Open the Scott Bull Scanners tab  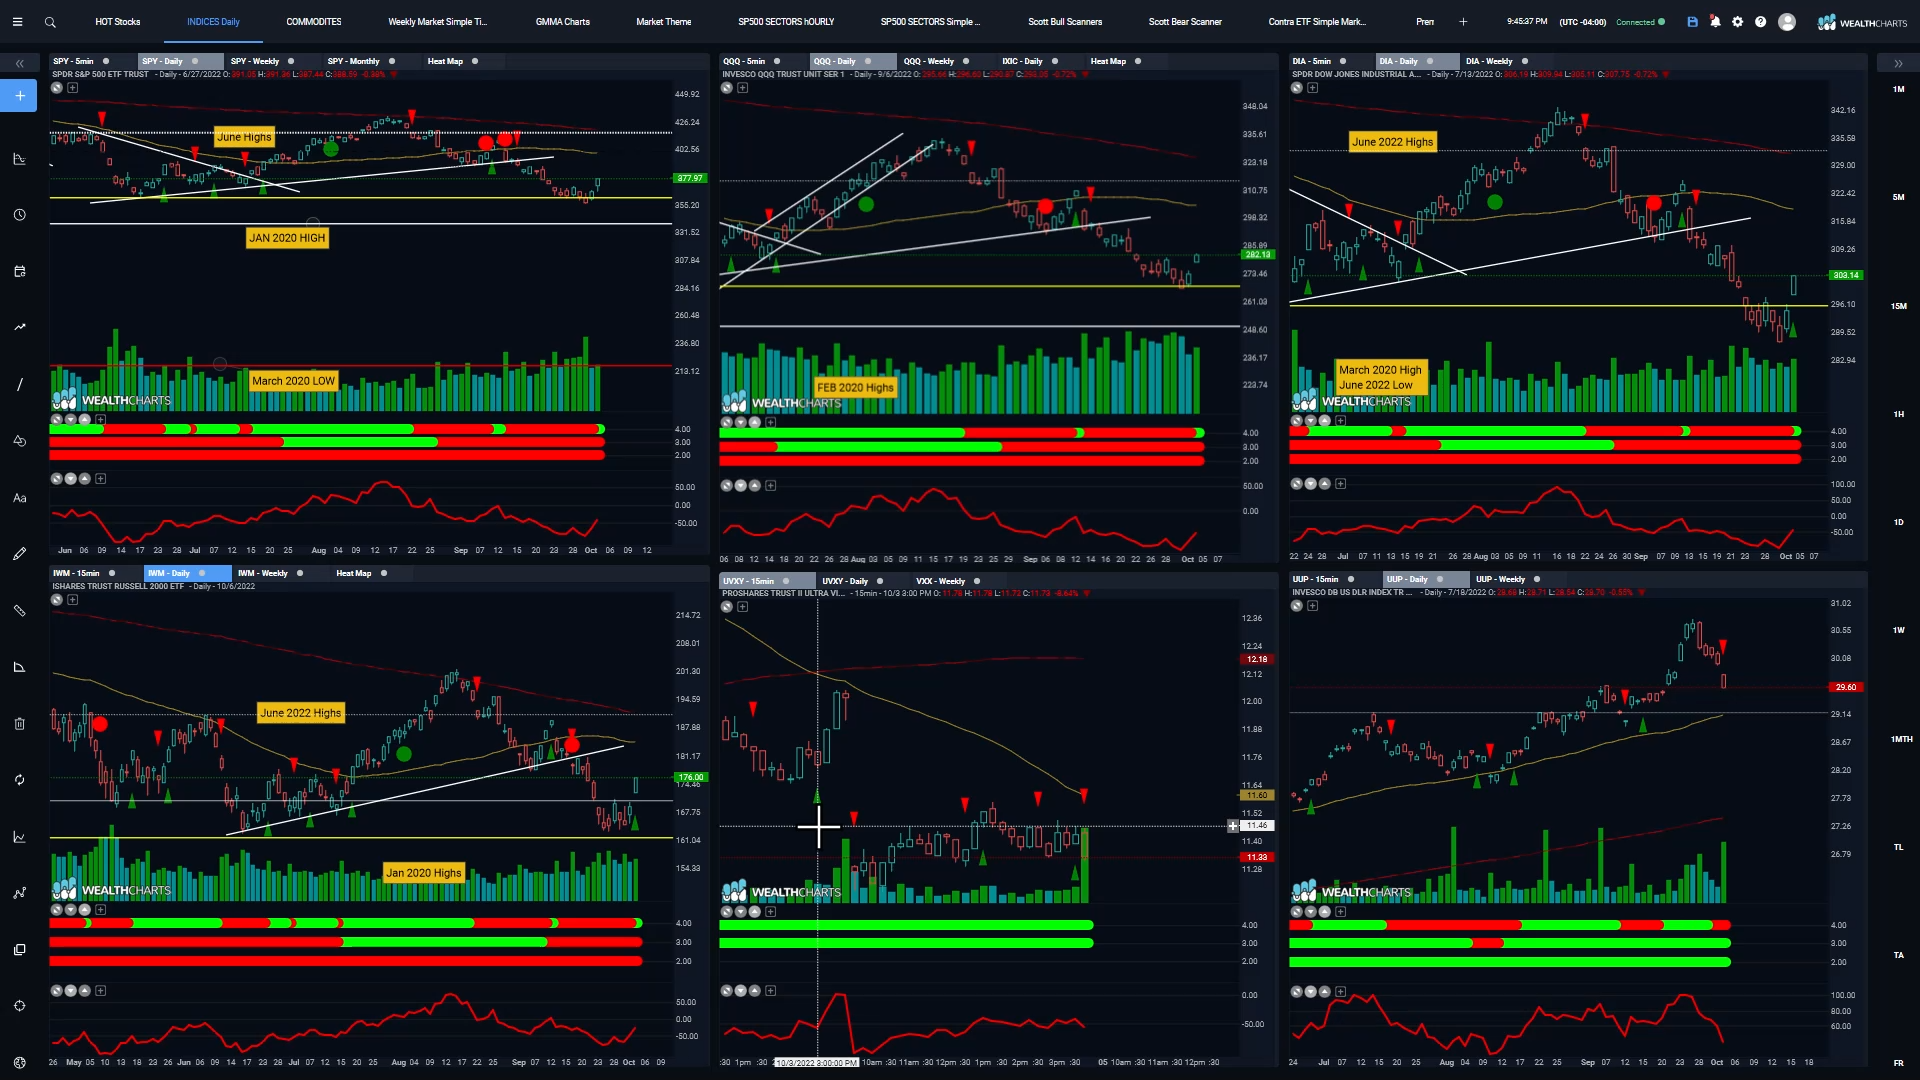[1065, 22]
